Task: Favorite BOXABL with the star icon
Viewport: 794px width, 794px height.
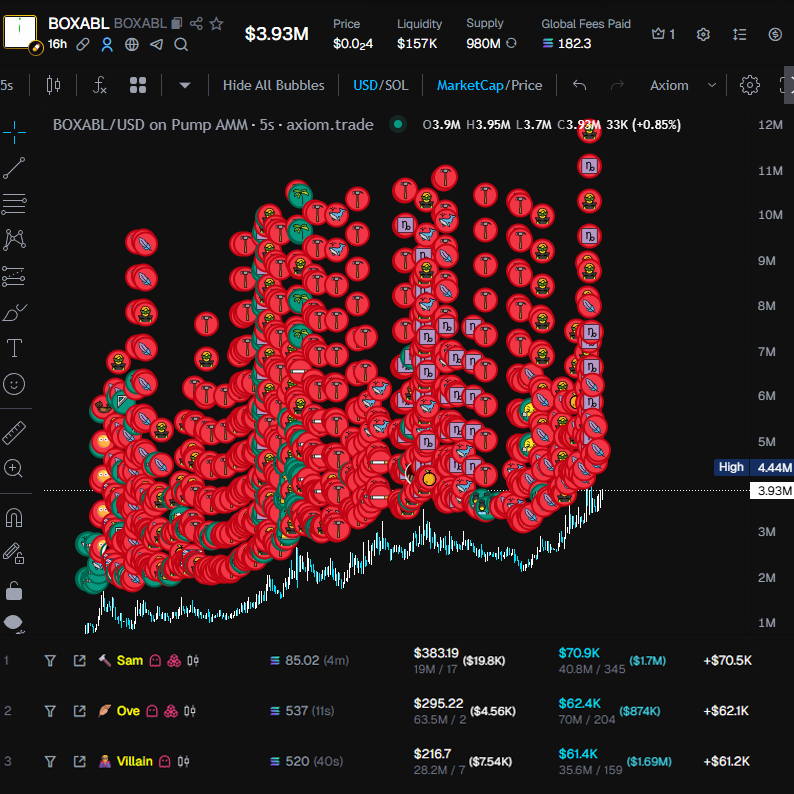Action: [216, 23]
